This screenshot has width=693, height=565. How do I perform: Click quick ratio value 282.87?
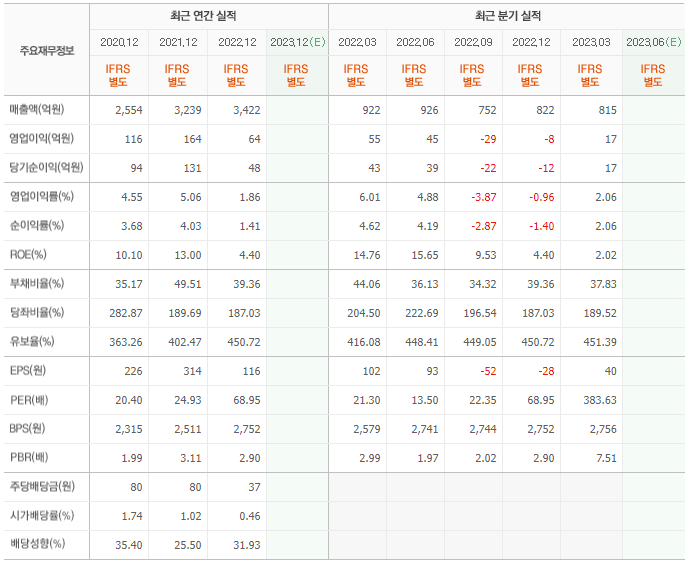126,313
